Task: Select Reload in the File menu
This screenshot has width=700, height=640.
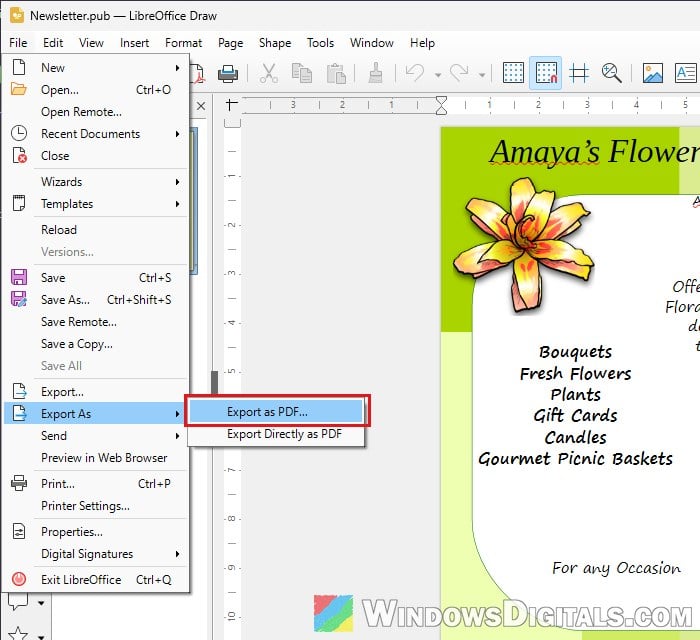Action: (96, 230)
